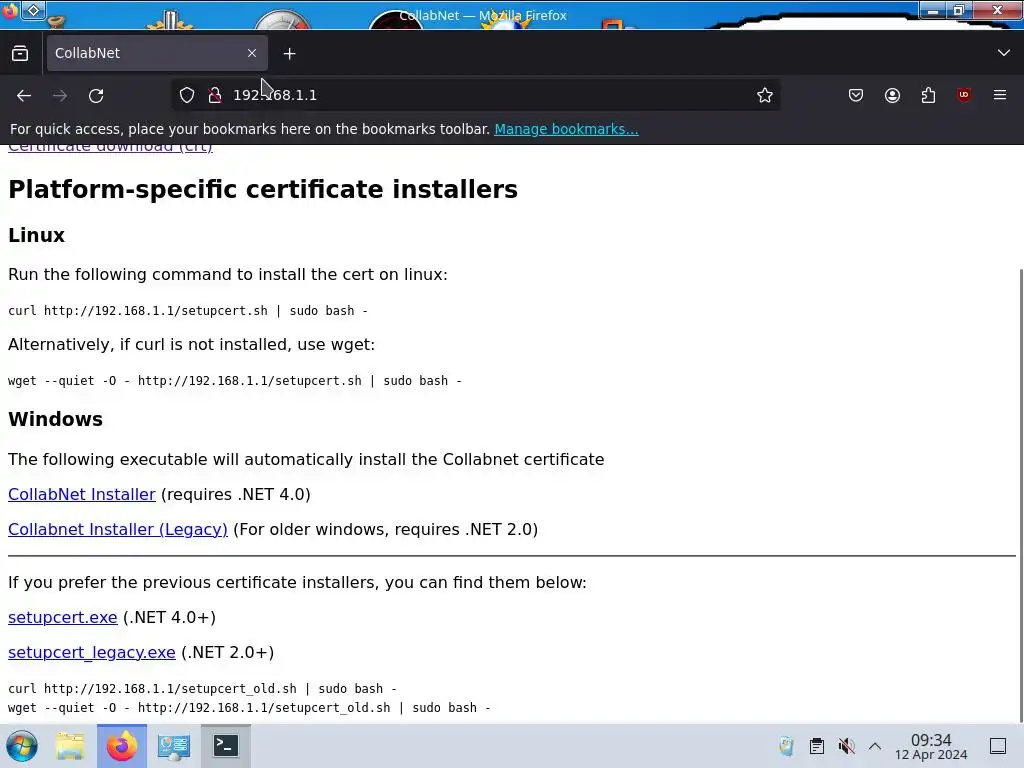1024x768 pixels.
Task: Open the list all tabs dropdown
Action: pyautogui.click(x=1004, y=53)
